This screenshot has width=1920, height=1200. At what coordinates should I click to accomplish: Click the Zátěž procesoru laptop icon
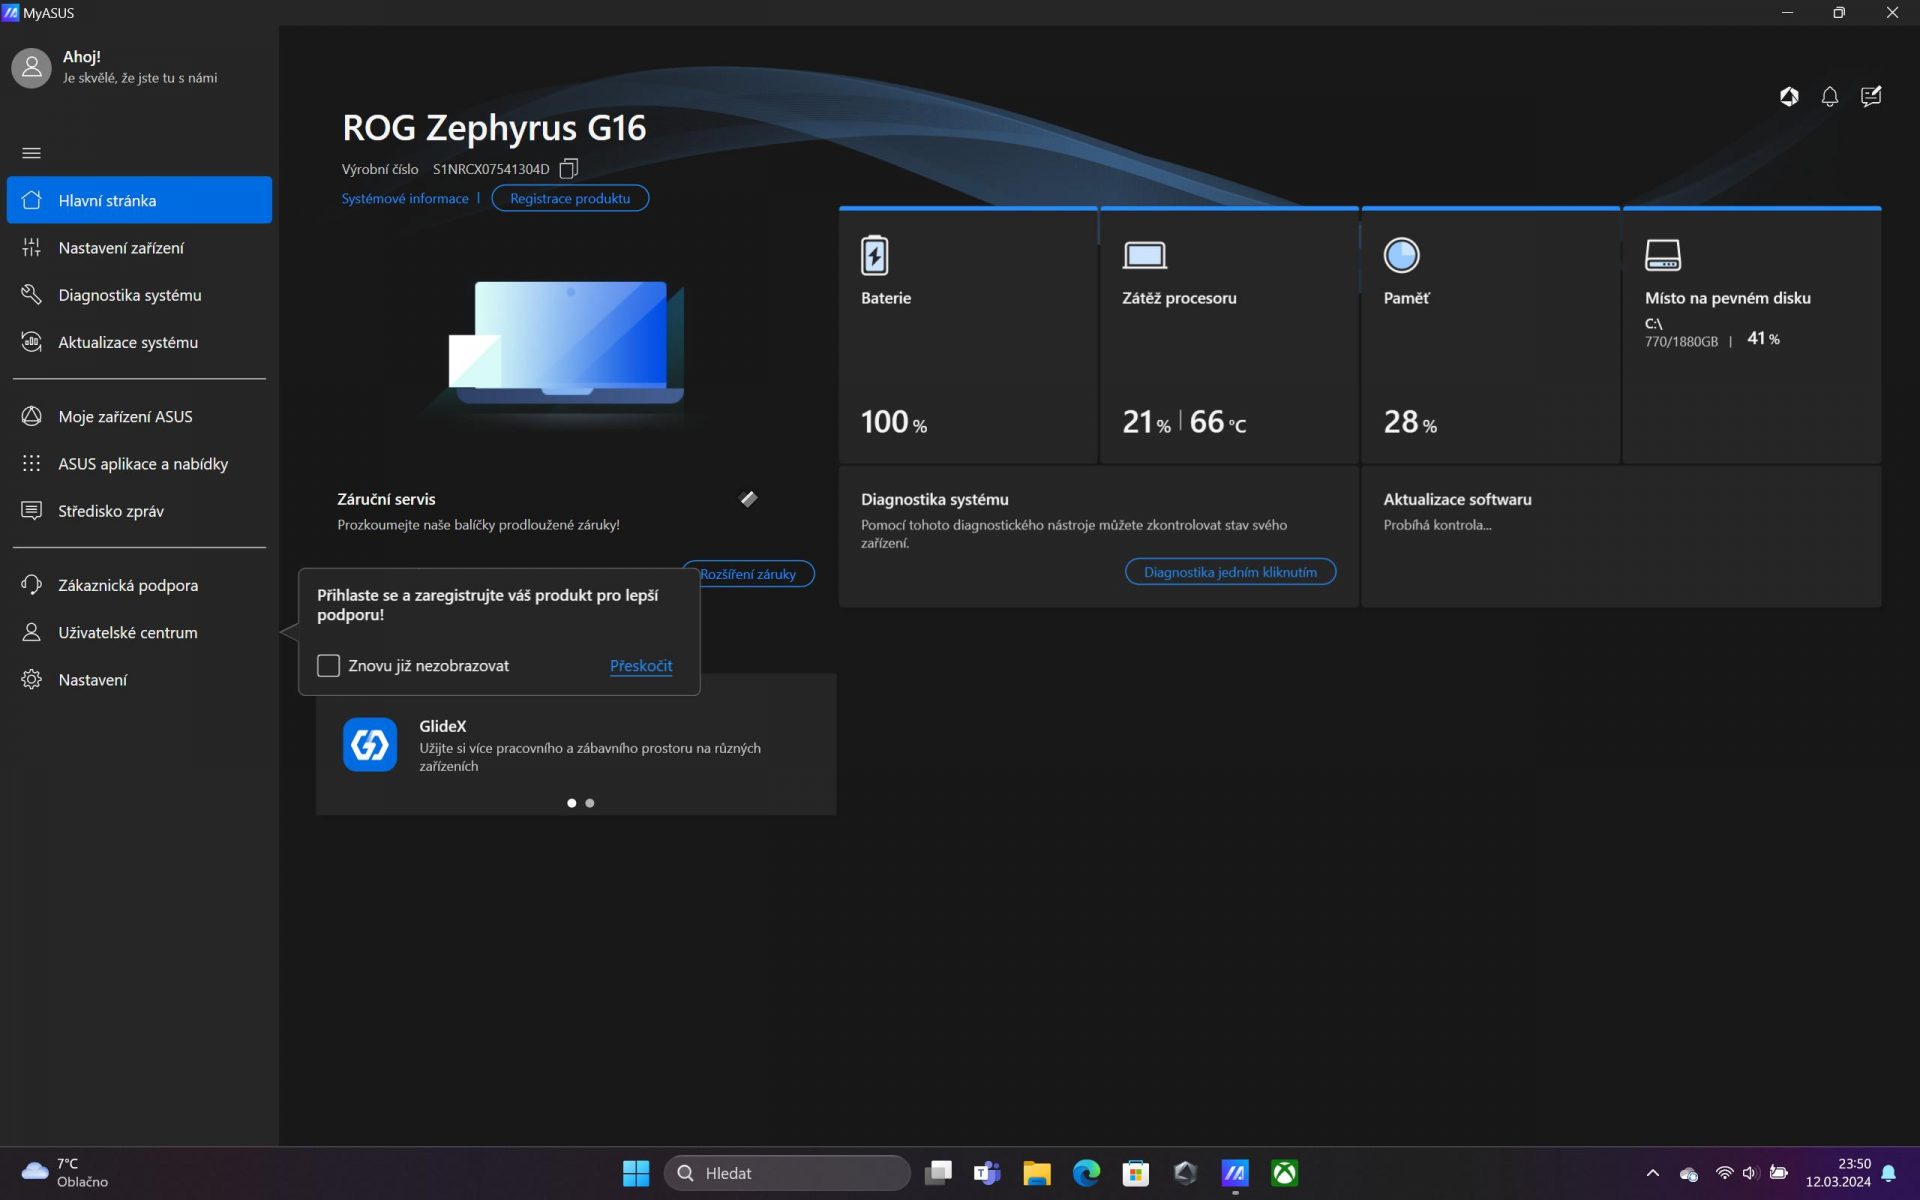pyautogui.click(x=1144, y=255)
